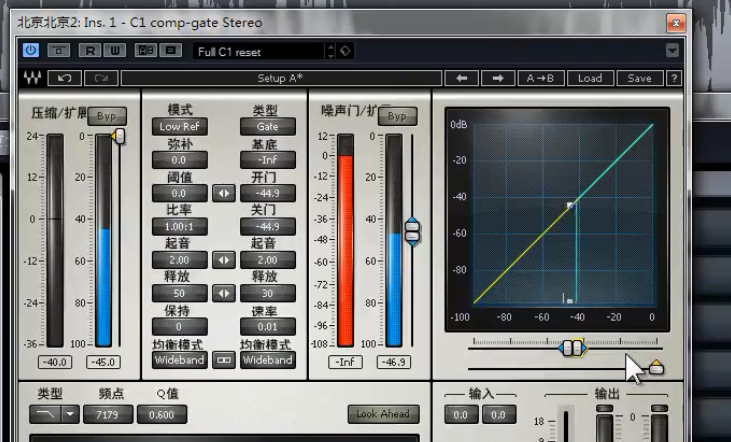This screenshot has width=731, height=442.
Task: Select the compressor attack 2.00 field
Action: click(179, 260)
